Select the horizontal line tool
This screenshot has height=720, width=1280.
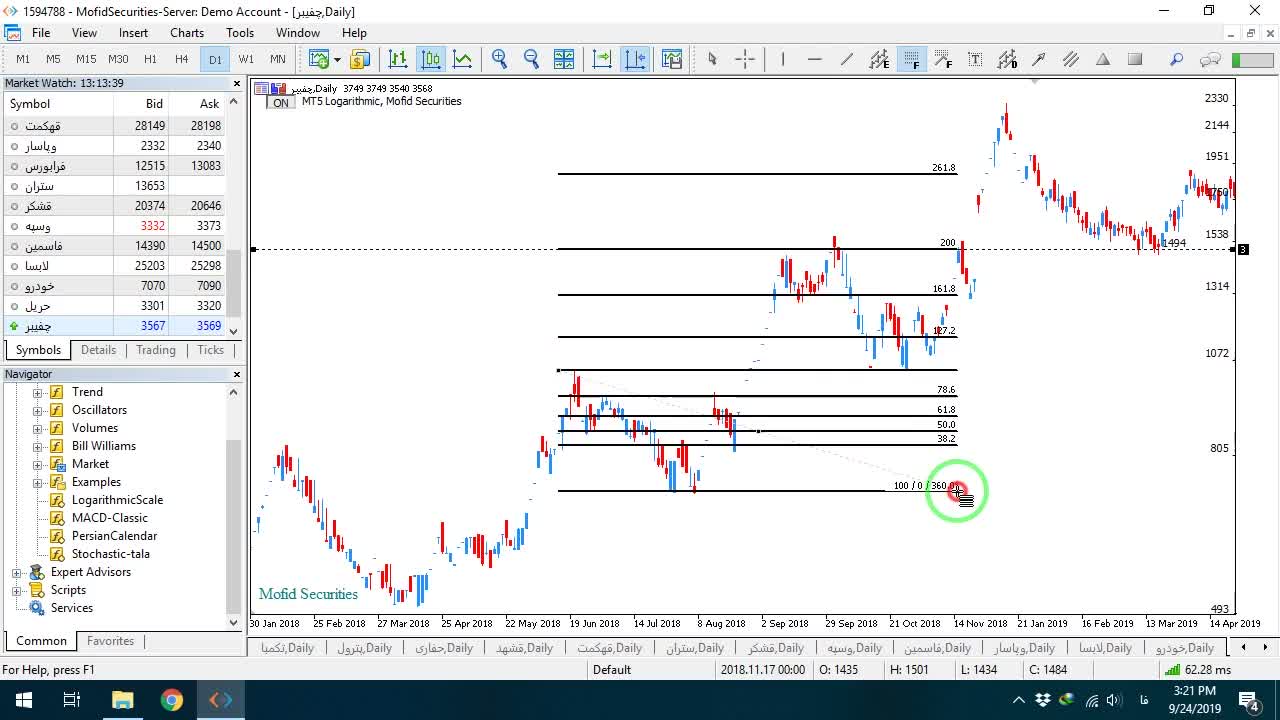[814, 59]
